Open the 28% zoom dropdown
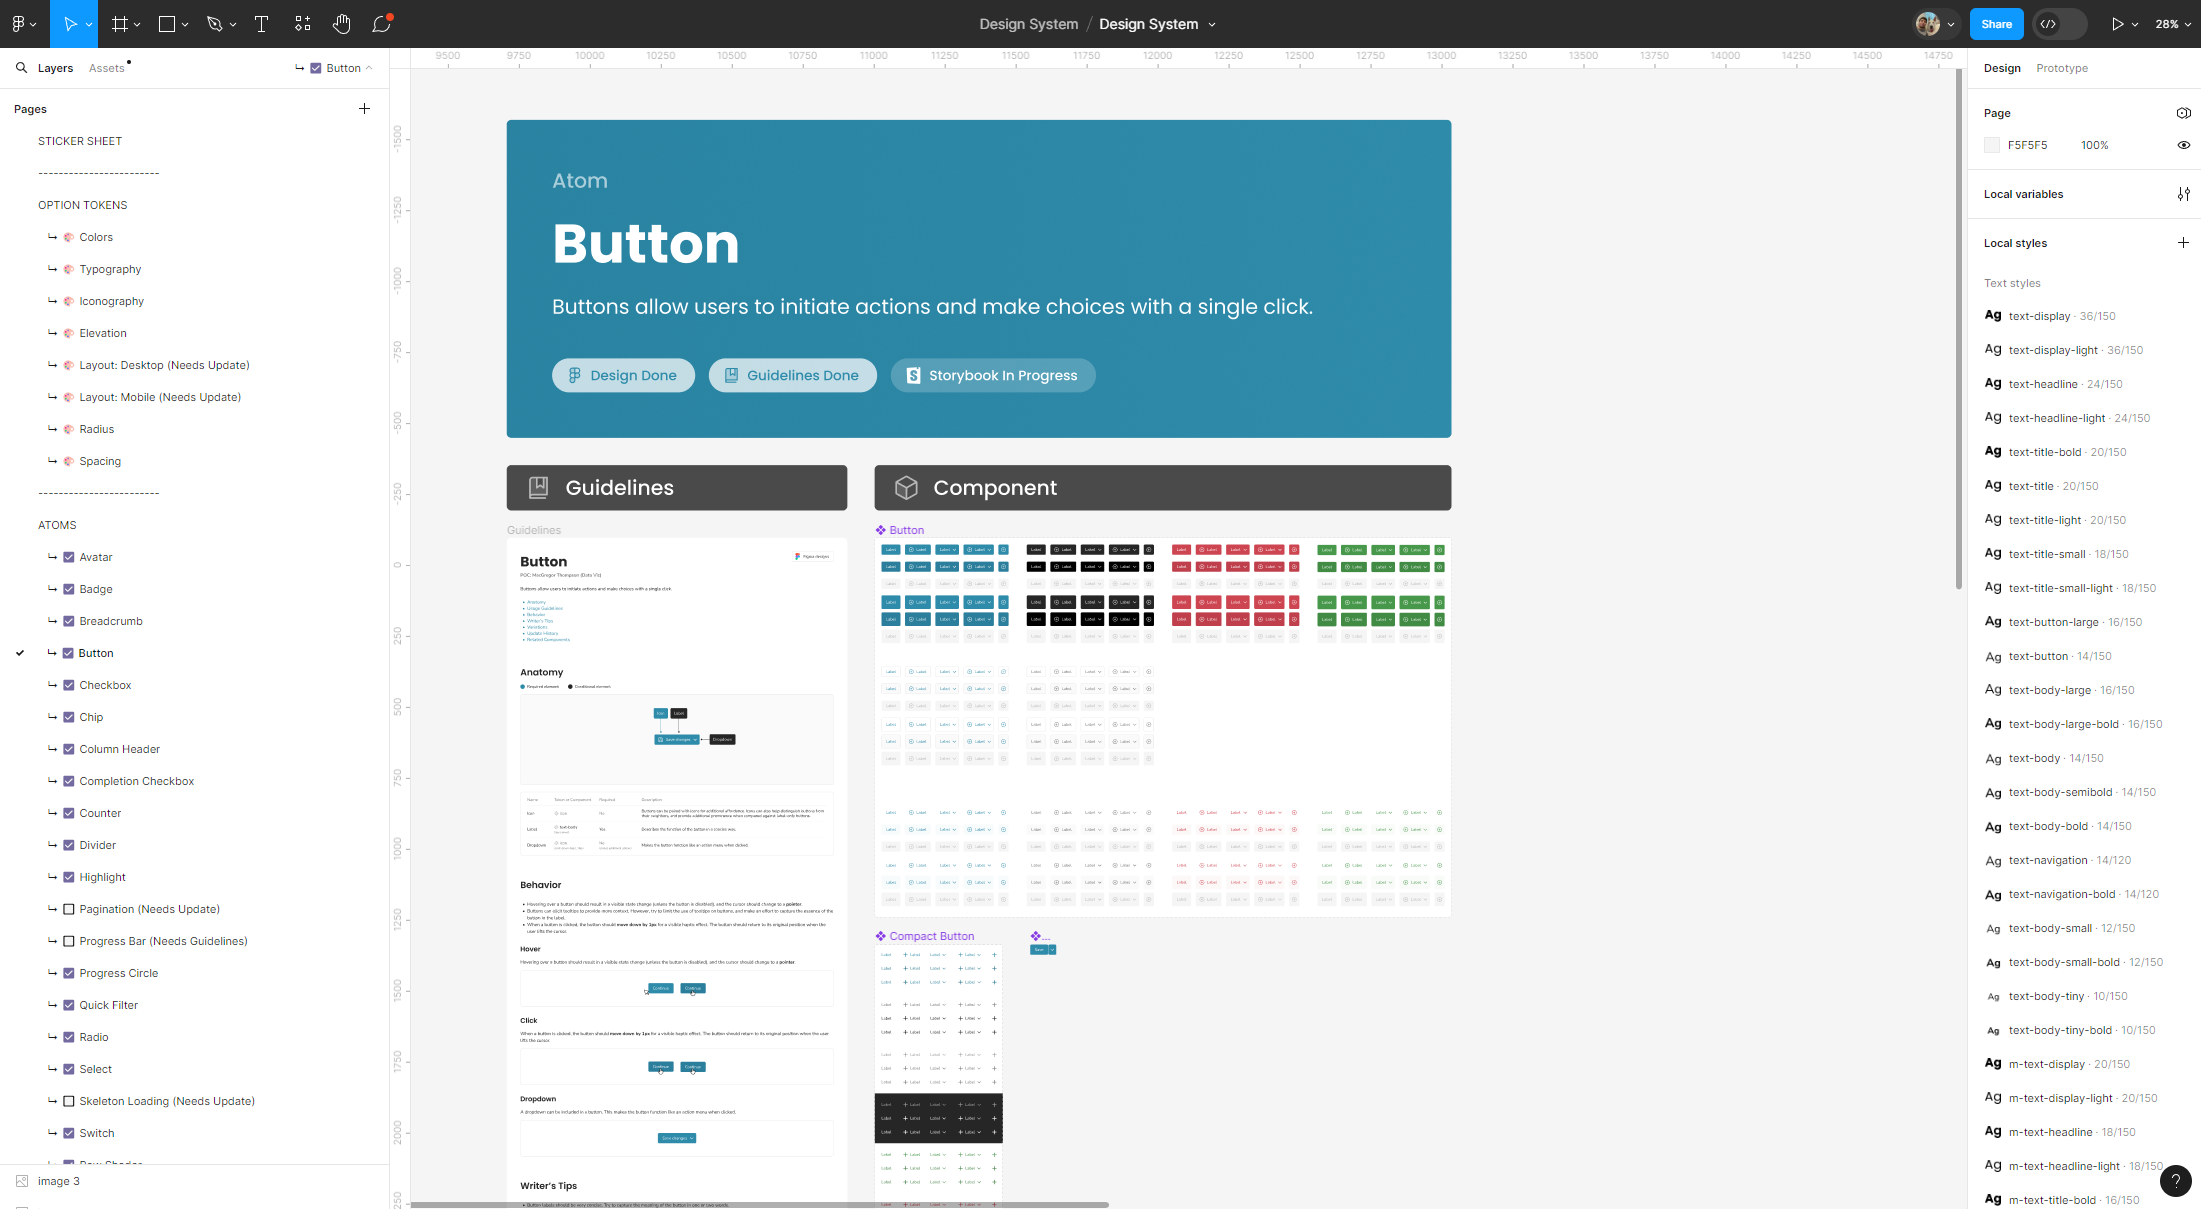This screenshot has height=1209, width=2201. pyautogui.click(x=2173, y=24)
